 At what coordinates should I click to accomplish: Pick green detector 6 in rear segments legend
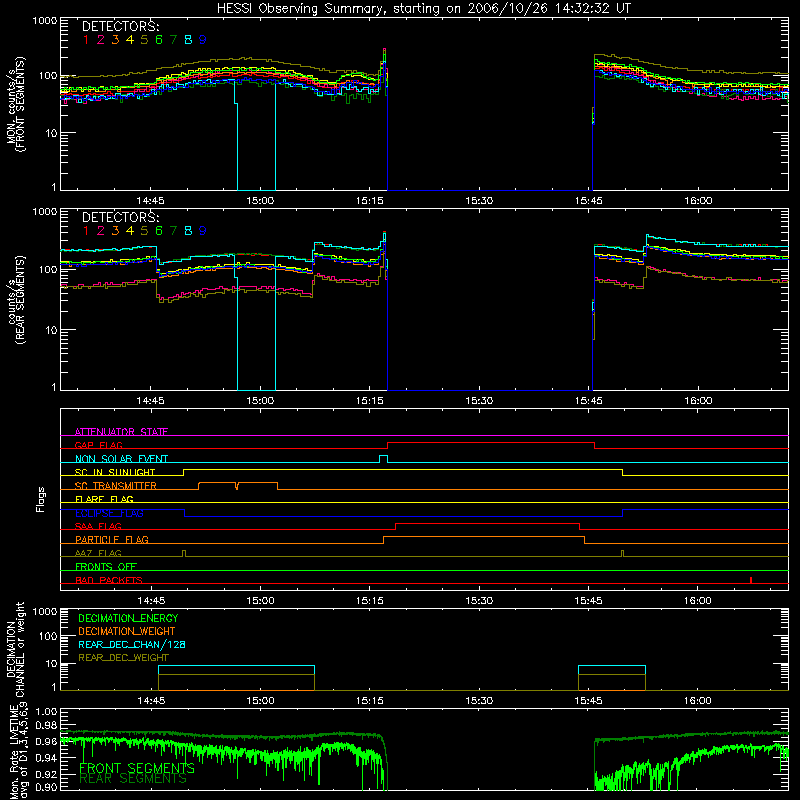coord(159,231)
